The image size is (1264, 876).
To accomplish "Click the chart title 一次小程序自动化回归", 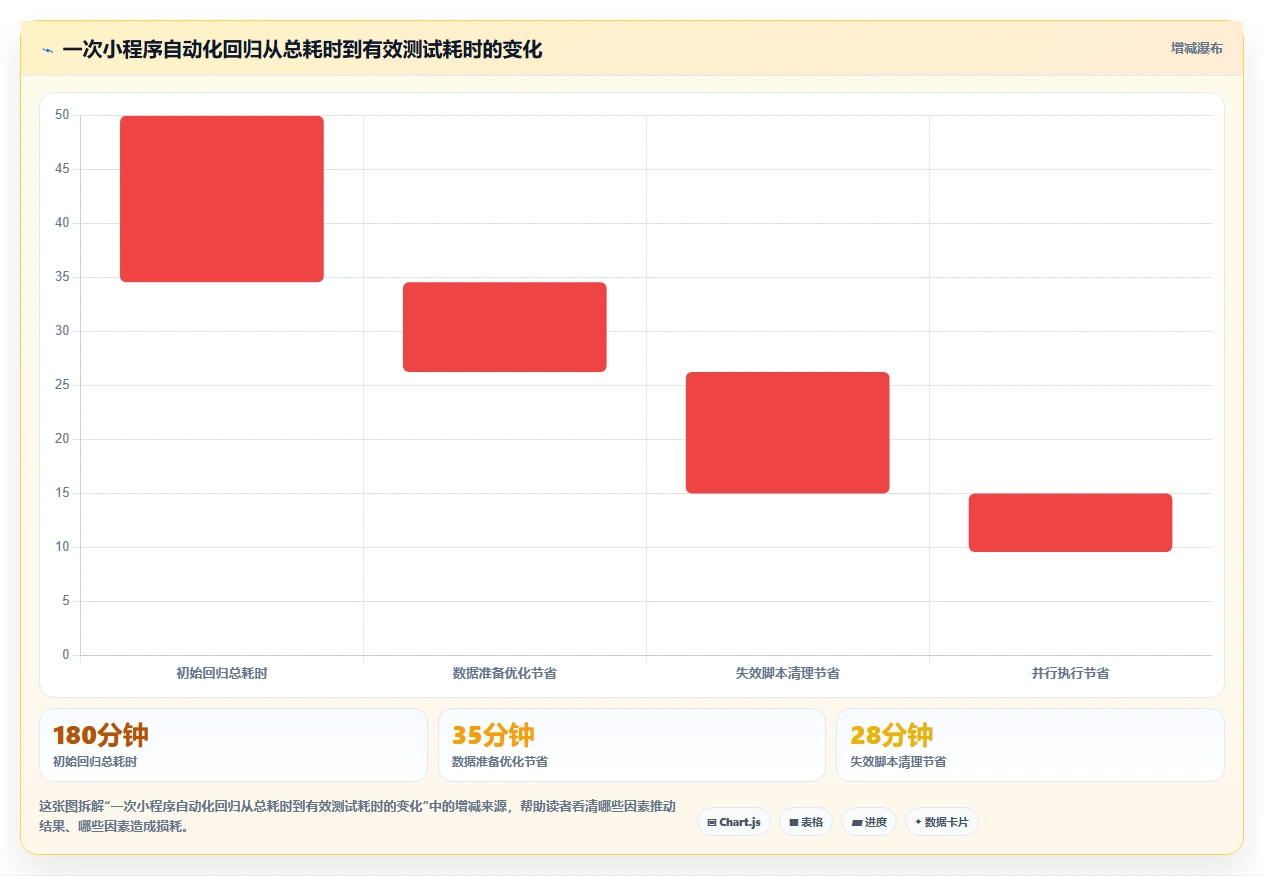I will click(x=302, y=49).
